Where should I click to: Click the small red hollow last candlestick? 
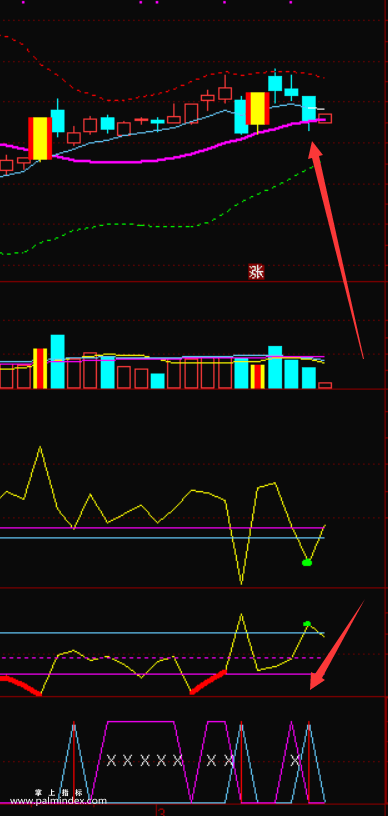(x=325, y=118)
